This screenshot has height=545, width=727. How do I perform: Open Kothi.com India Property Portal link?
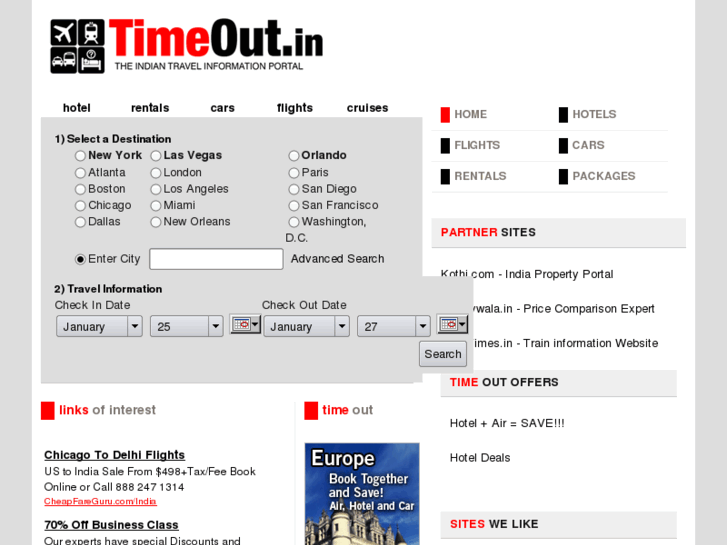527,275
